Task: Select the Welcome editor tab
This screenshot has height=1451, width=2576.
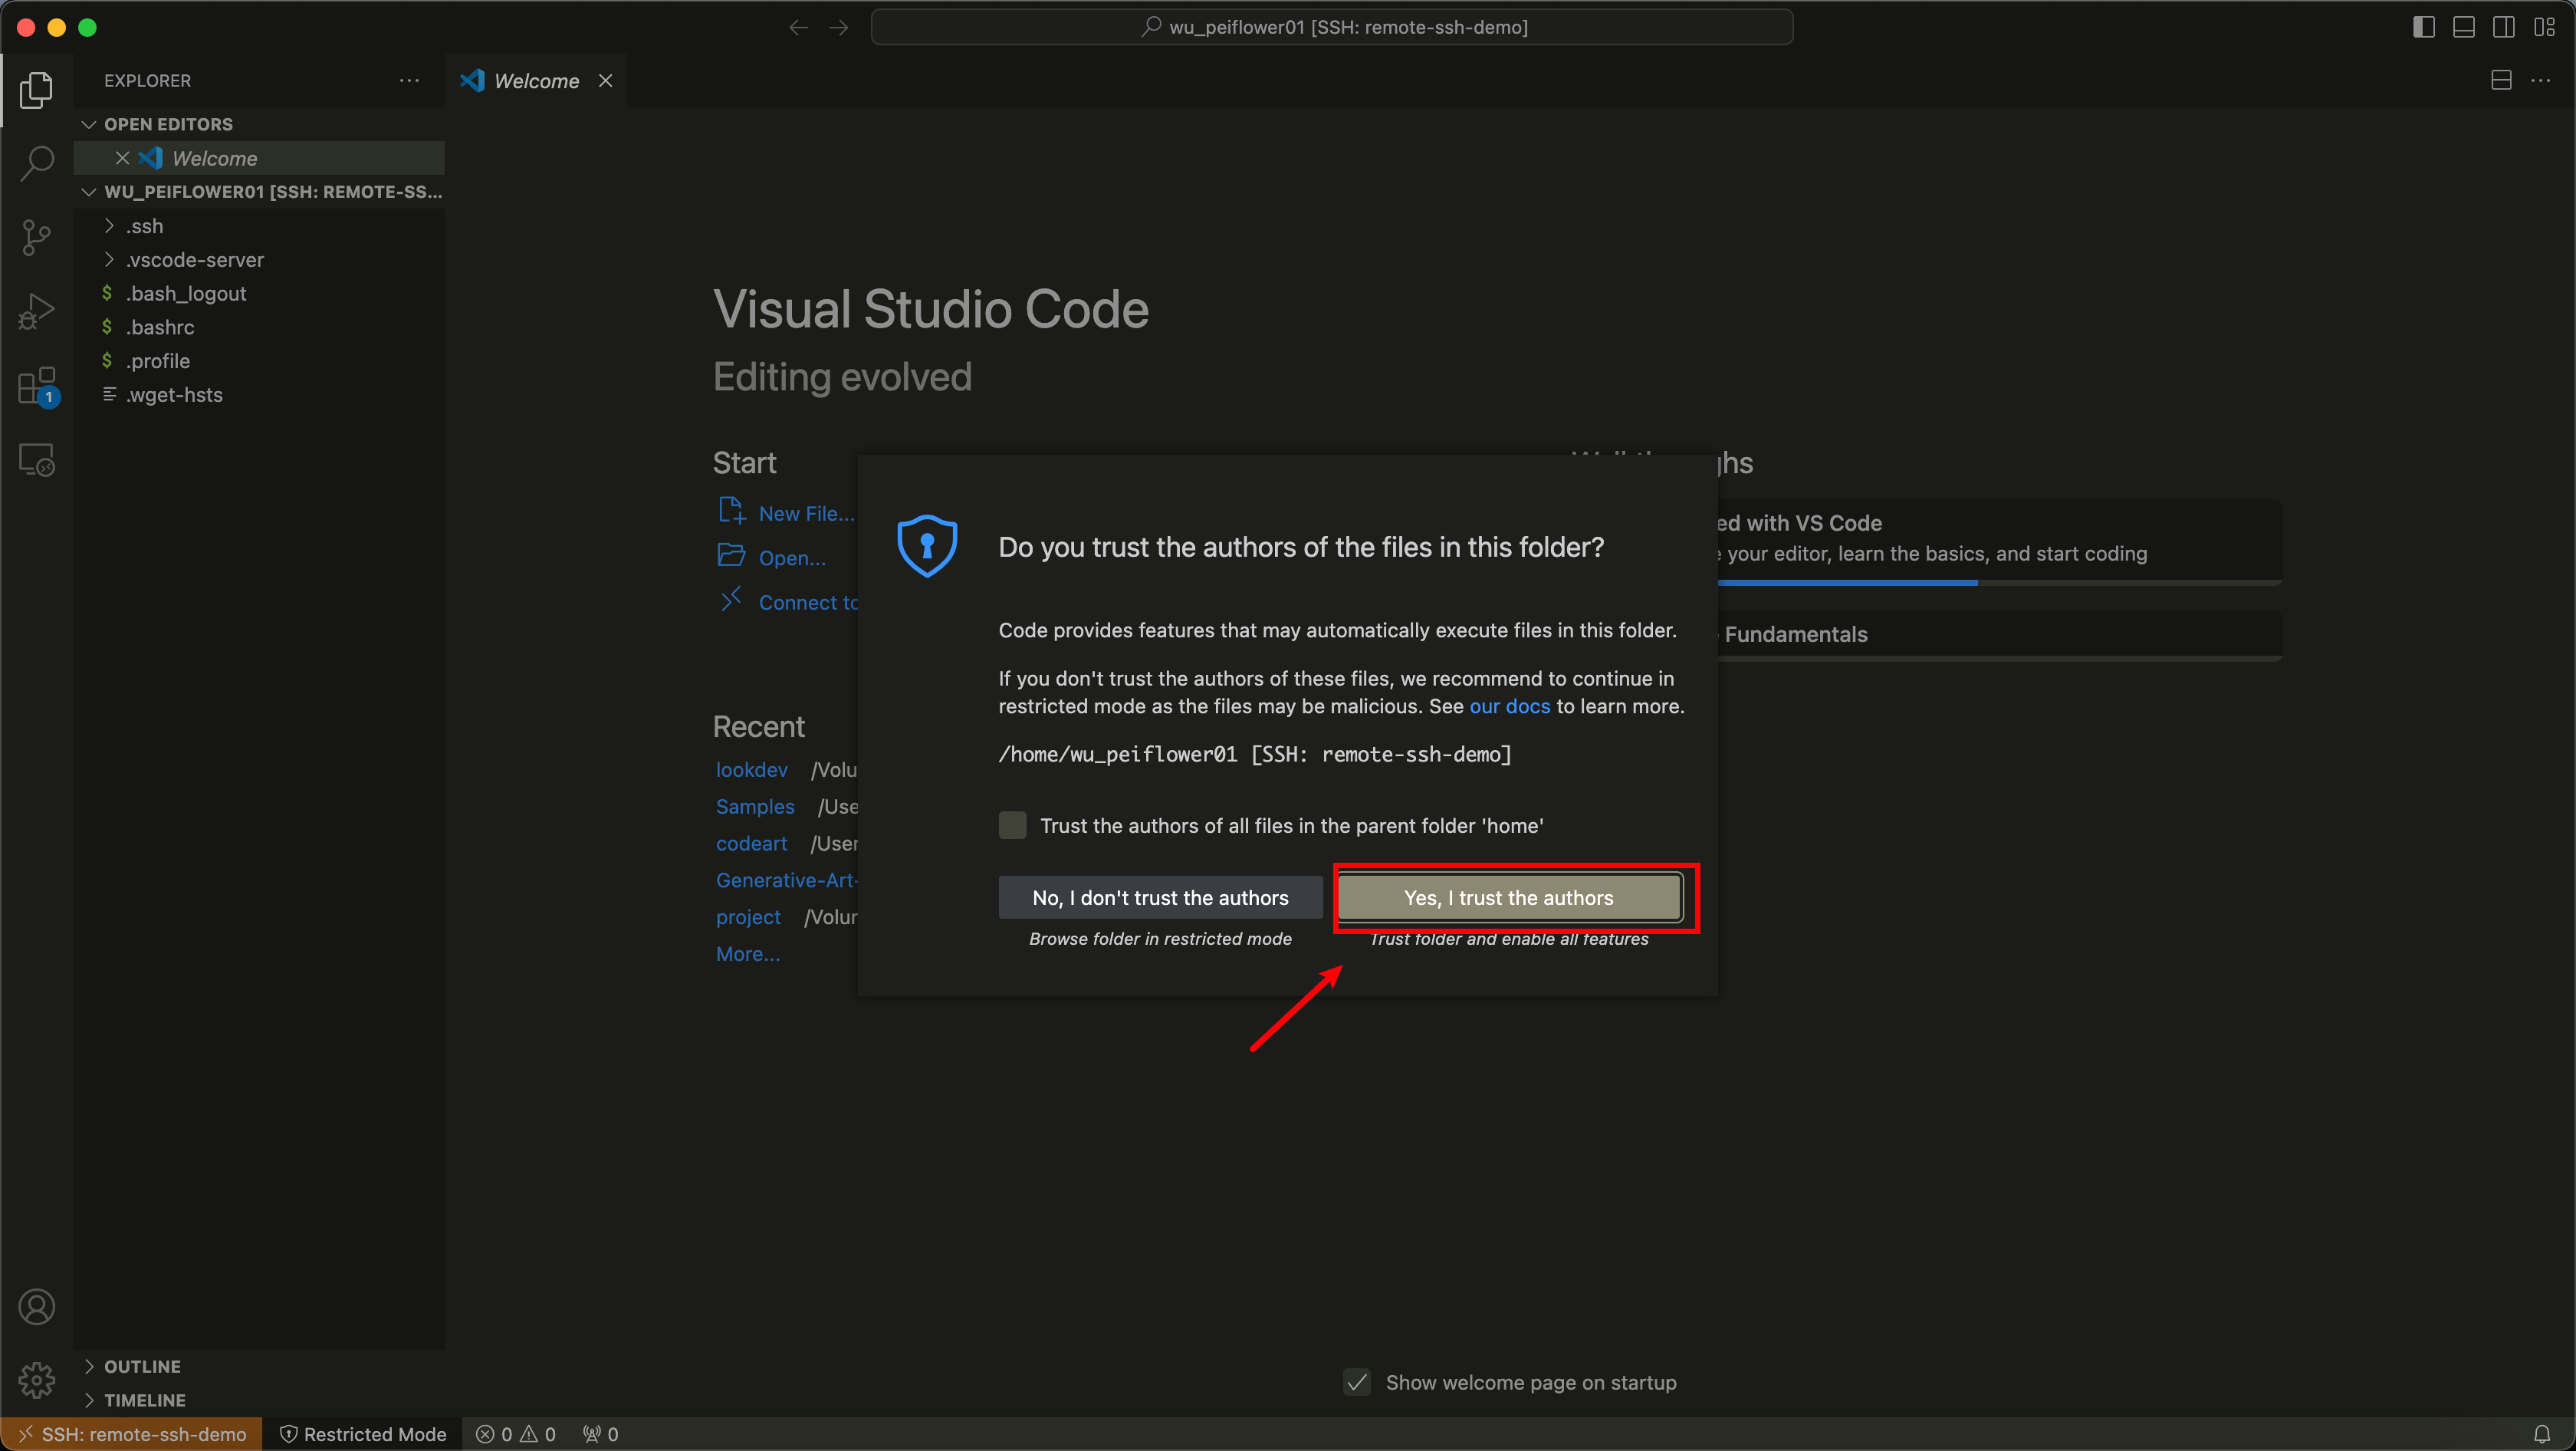Action: coord(536,81)
